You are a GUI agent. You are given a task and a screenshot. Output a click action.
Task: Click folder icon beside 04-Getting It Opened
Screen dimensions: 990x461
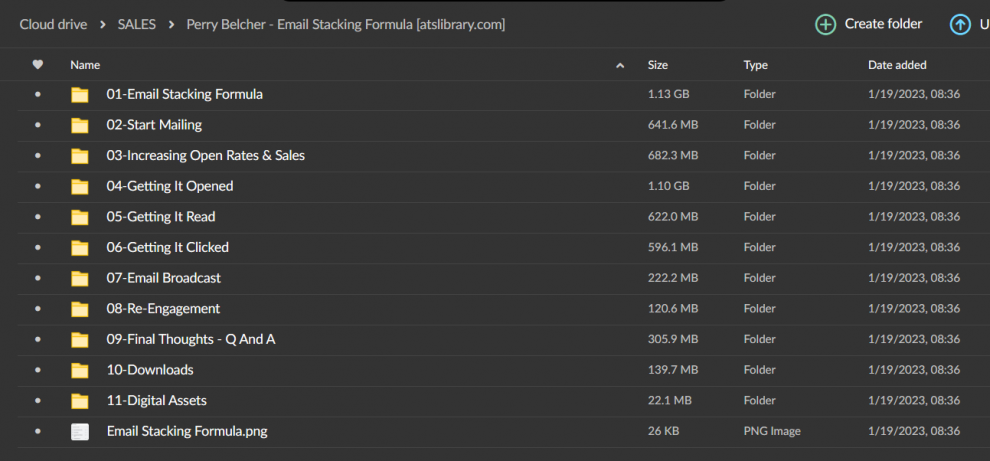80,187
